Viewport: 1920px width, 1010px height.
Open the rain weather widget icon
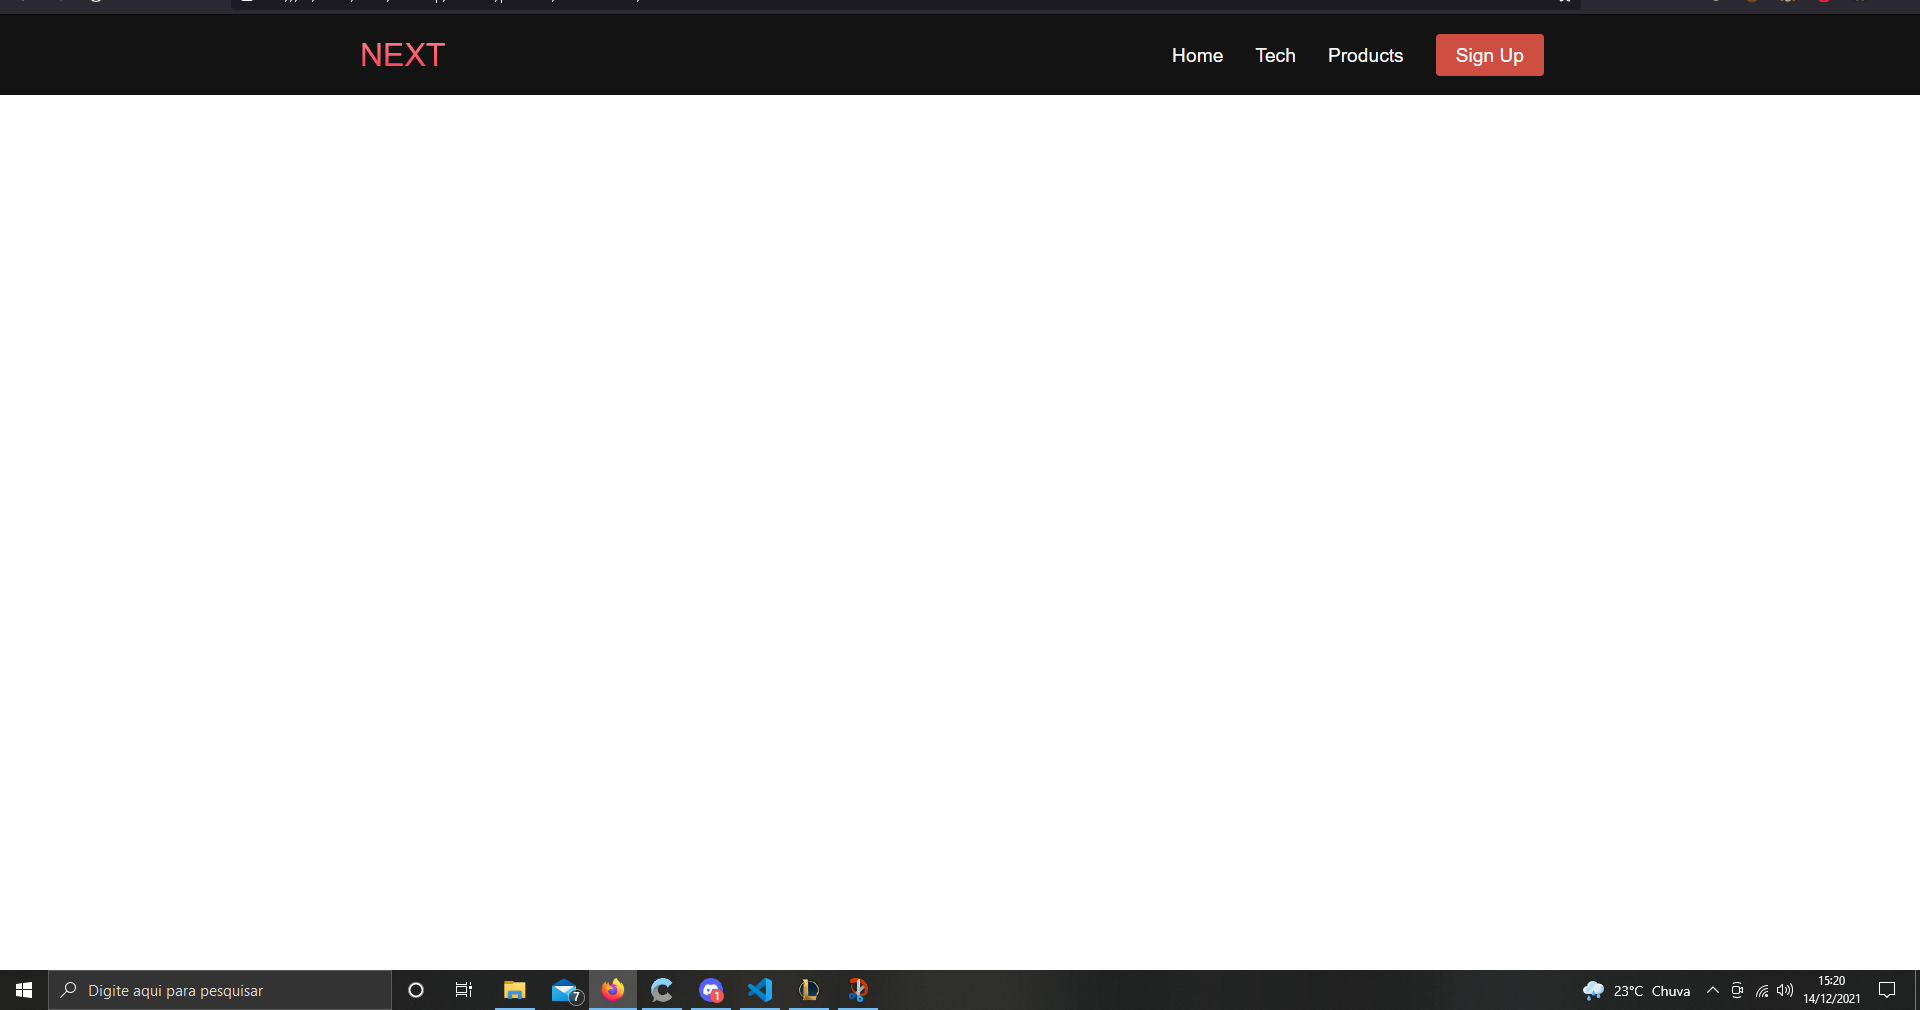(x=1593, y=990)
